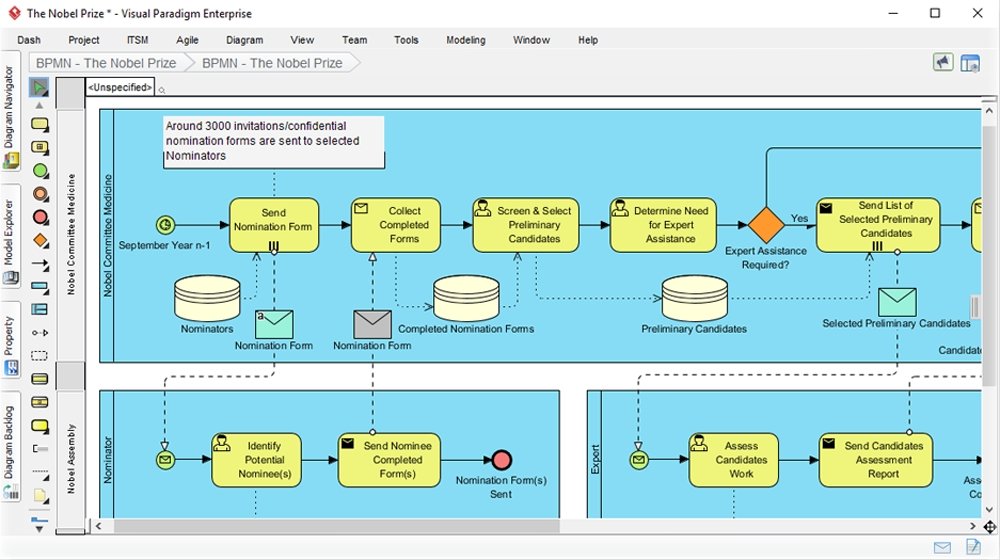
Task: Select the gray Nomination Form message envelope
Action: (372, 324)
